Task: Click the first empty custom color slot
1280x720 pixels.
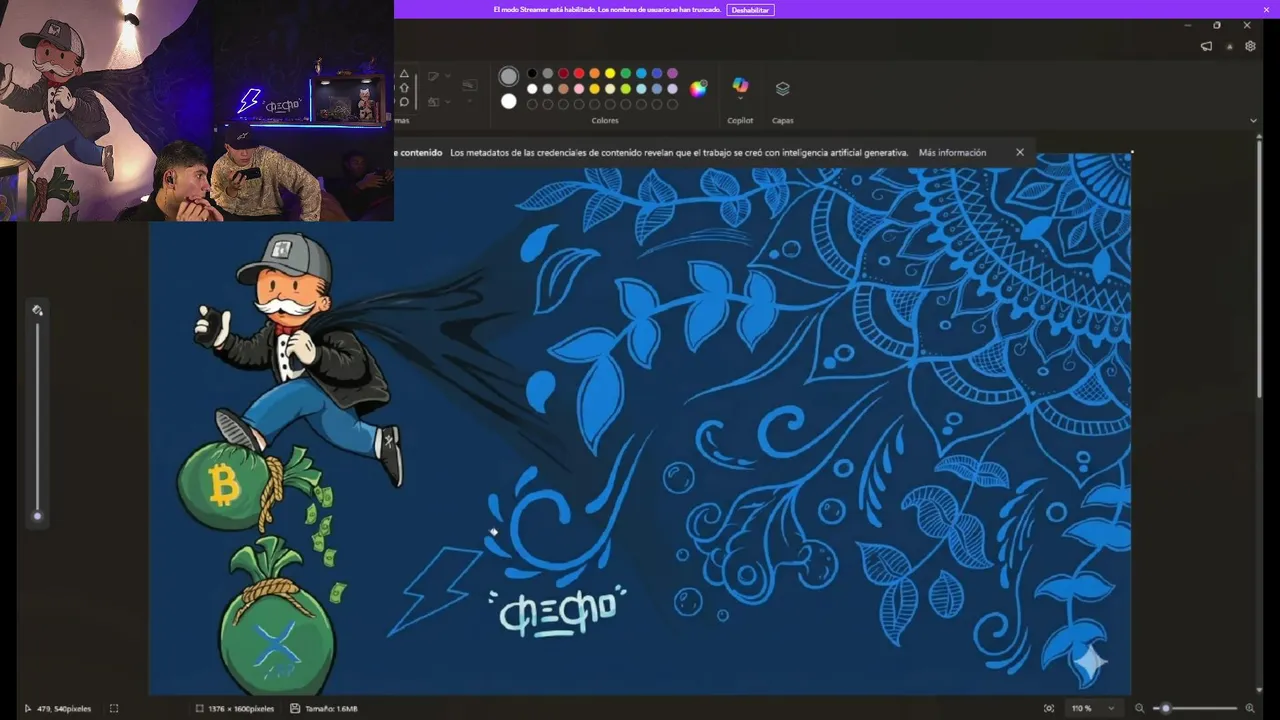Action: point(532,104)
